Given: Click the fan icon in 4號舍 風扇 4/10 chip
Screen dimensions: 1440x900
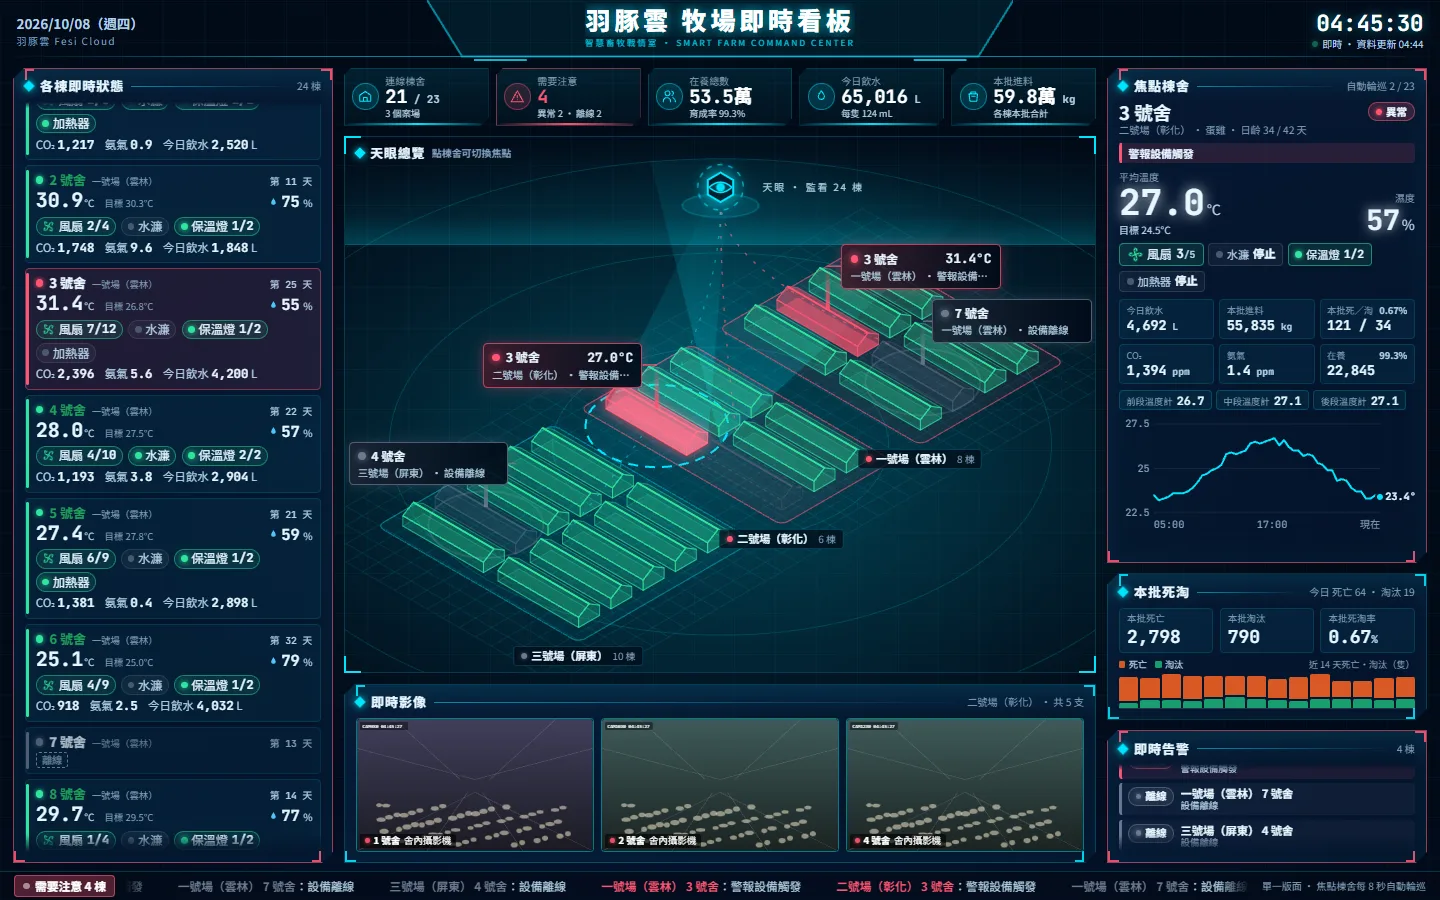Looking at the screenshot, I should pos(48,455).
